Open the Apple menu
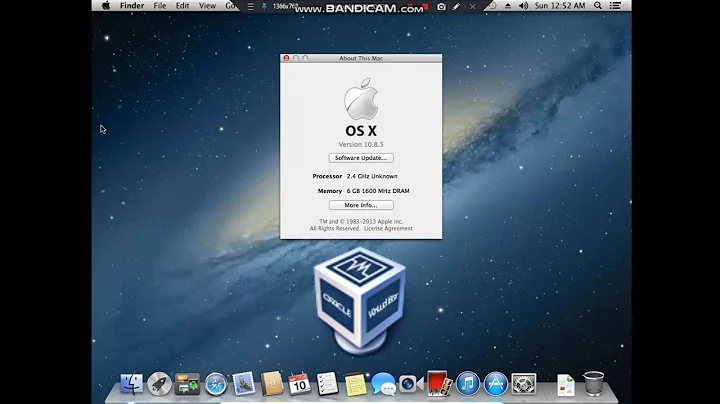The height and width of the screenshot is (404, 720). [x=106, y=6]
